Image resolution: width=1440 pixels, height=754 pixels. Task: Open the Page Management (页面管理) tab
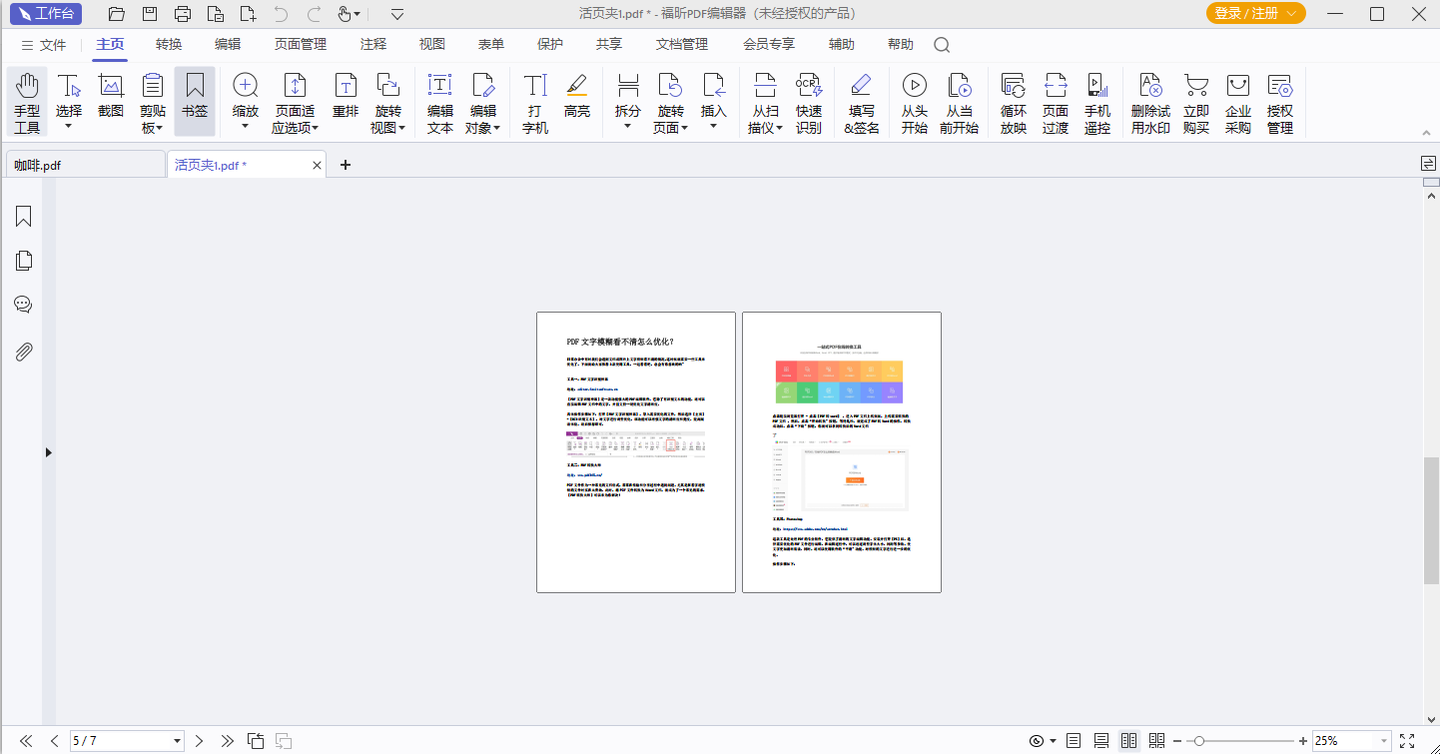pos(300,45)
